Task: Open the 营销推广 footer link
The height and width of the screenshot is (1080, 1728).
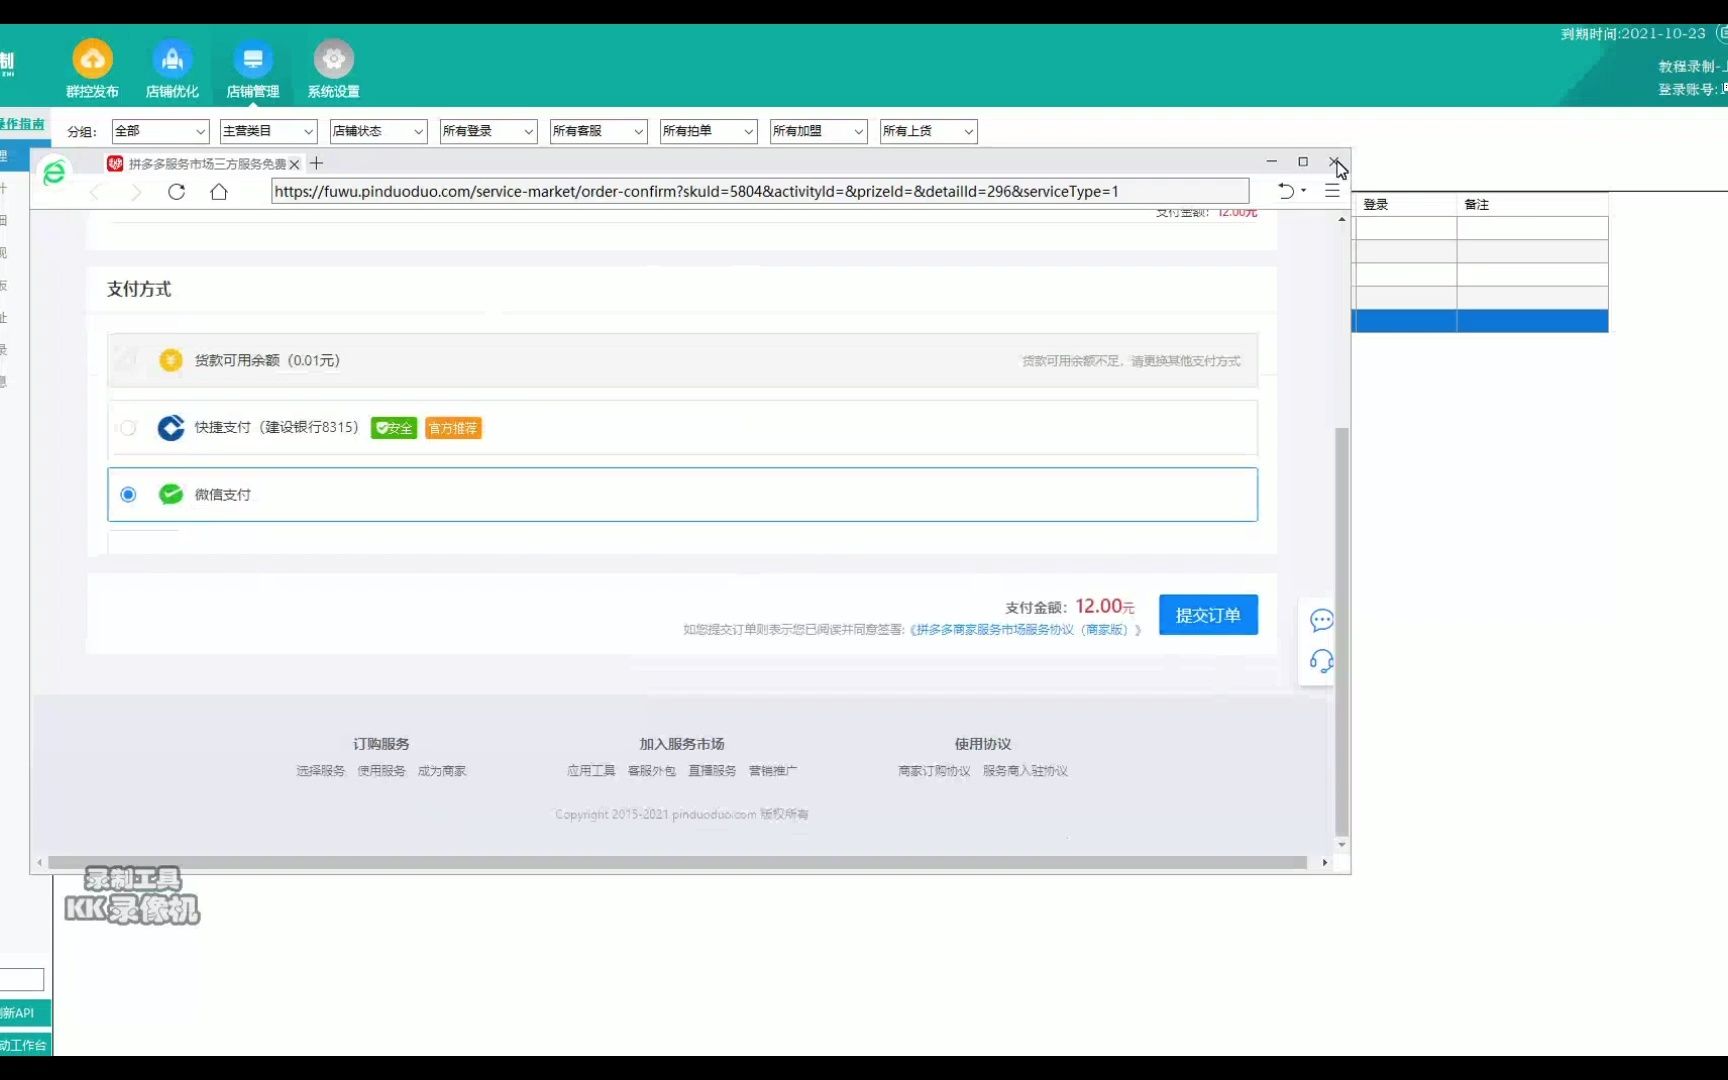Action: click(x=773, y=771)
